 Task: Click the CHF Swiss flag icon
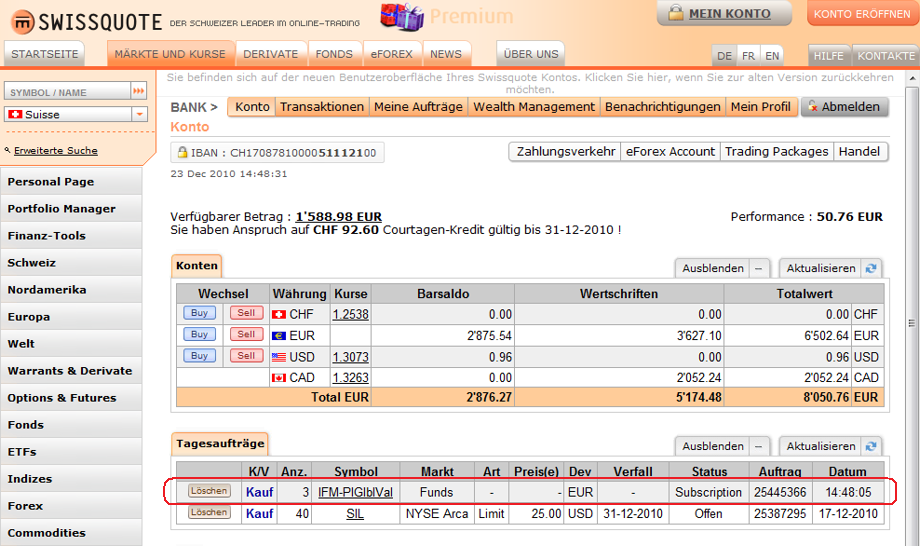pyautogui.click(x=279, y=314)
